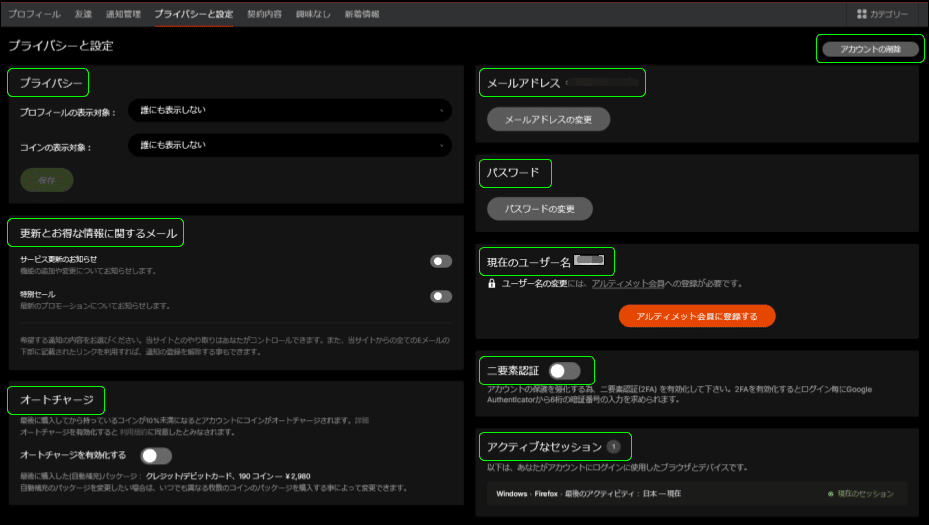The height and width of the screenshot is (525, 929).
Task: Open the カテゴリー grid icon menu
Action: [861, 14]
